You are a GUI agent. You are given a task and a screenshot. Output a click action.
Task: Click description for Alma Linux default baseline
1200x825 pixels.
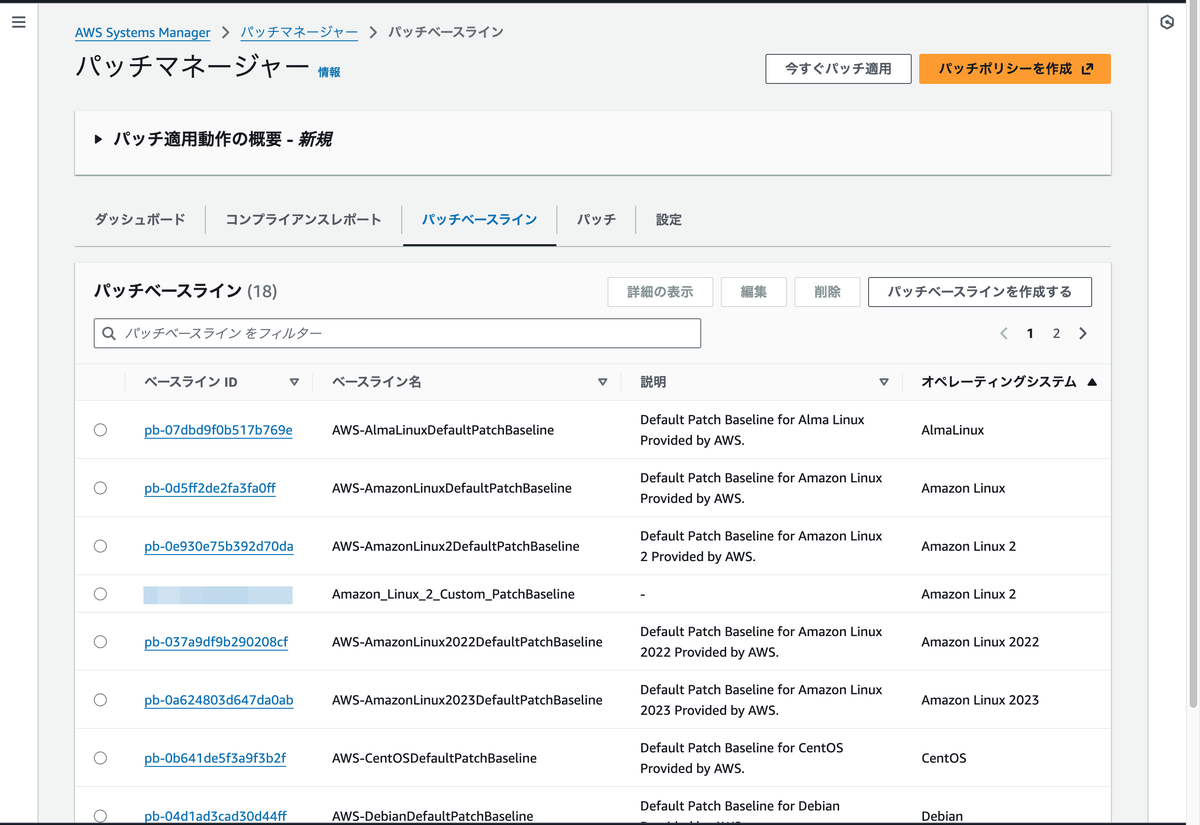pyautogui.click(x=752, y=430)
